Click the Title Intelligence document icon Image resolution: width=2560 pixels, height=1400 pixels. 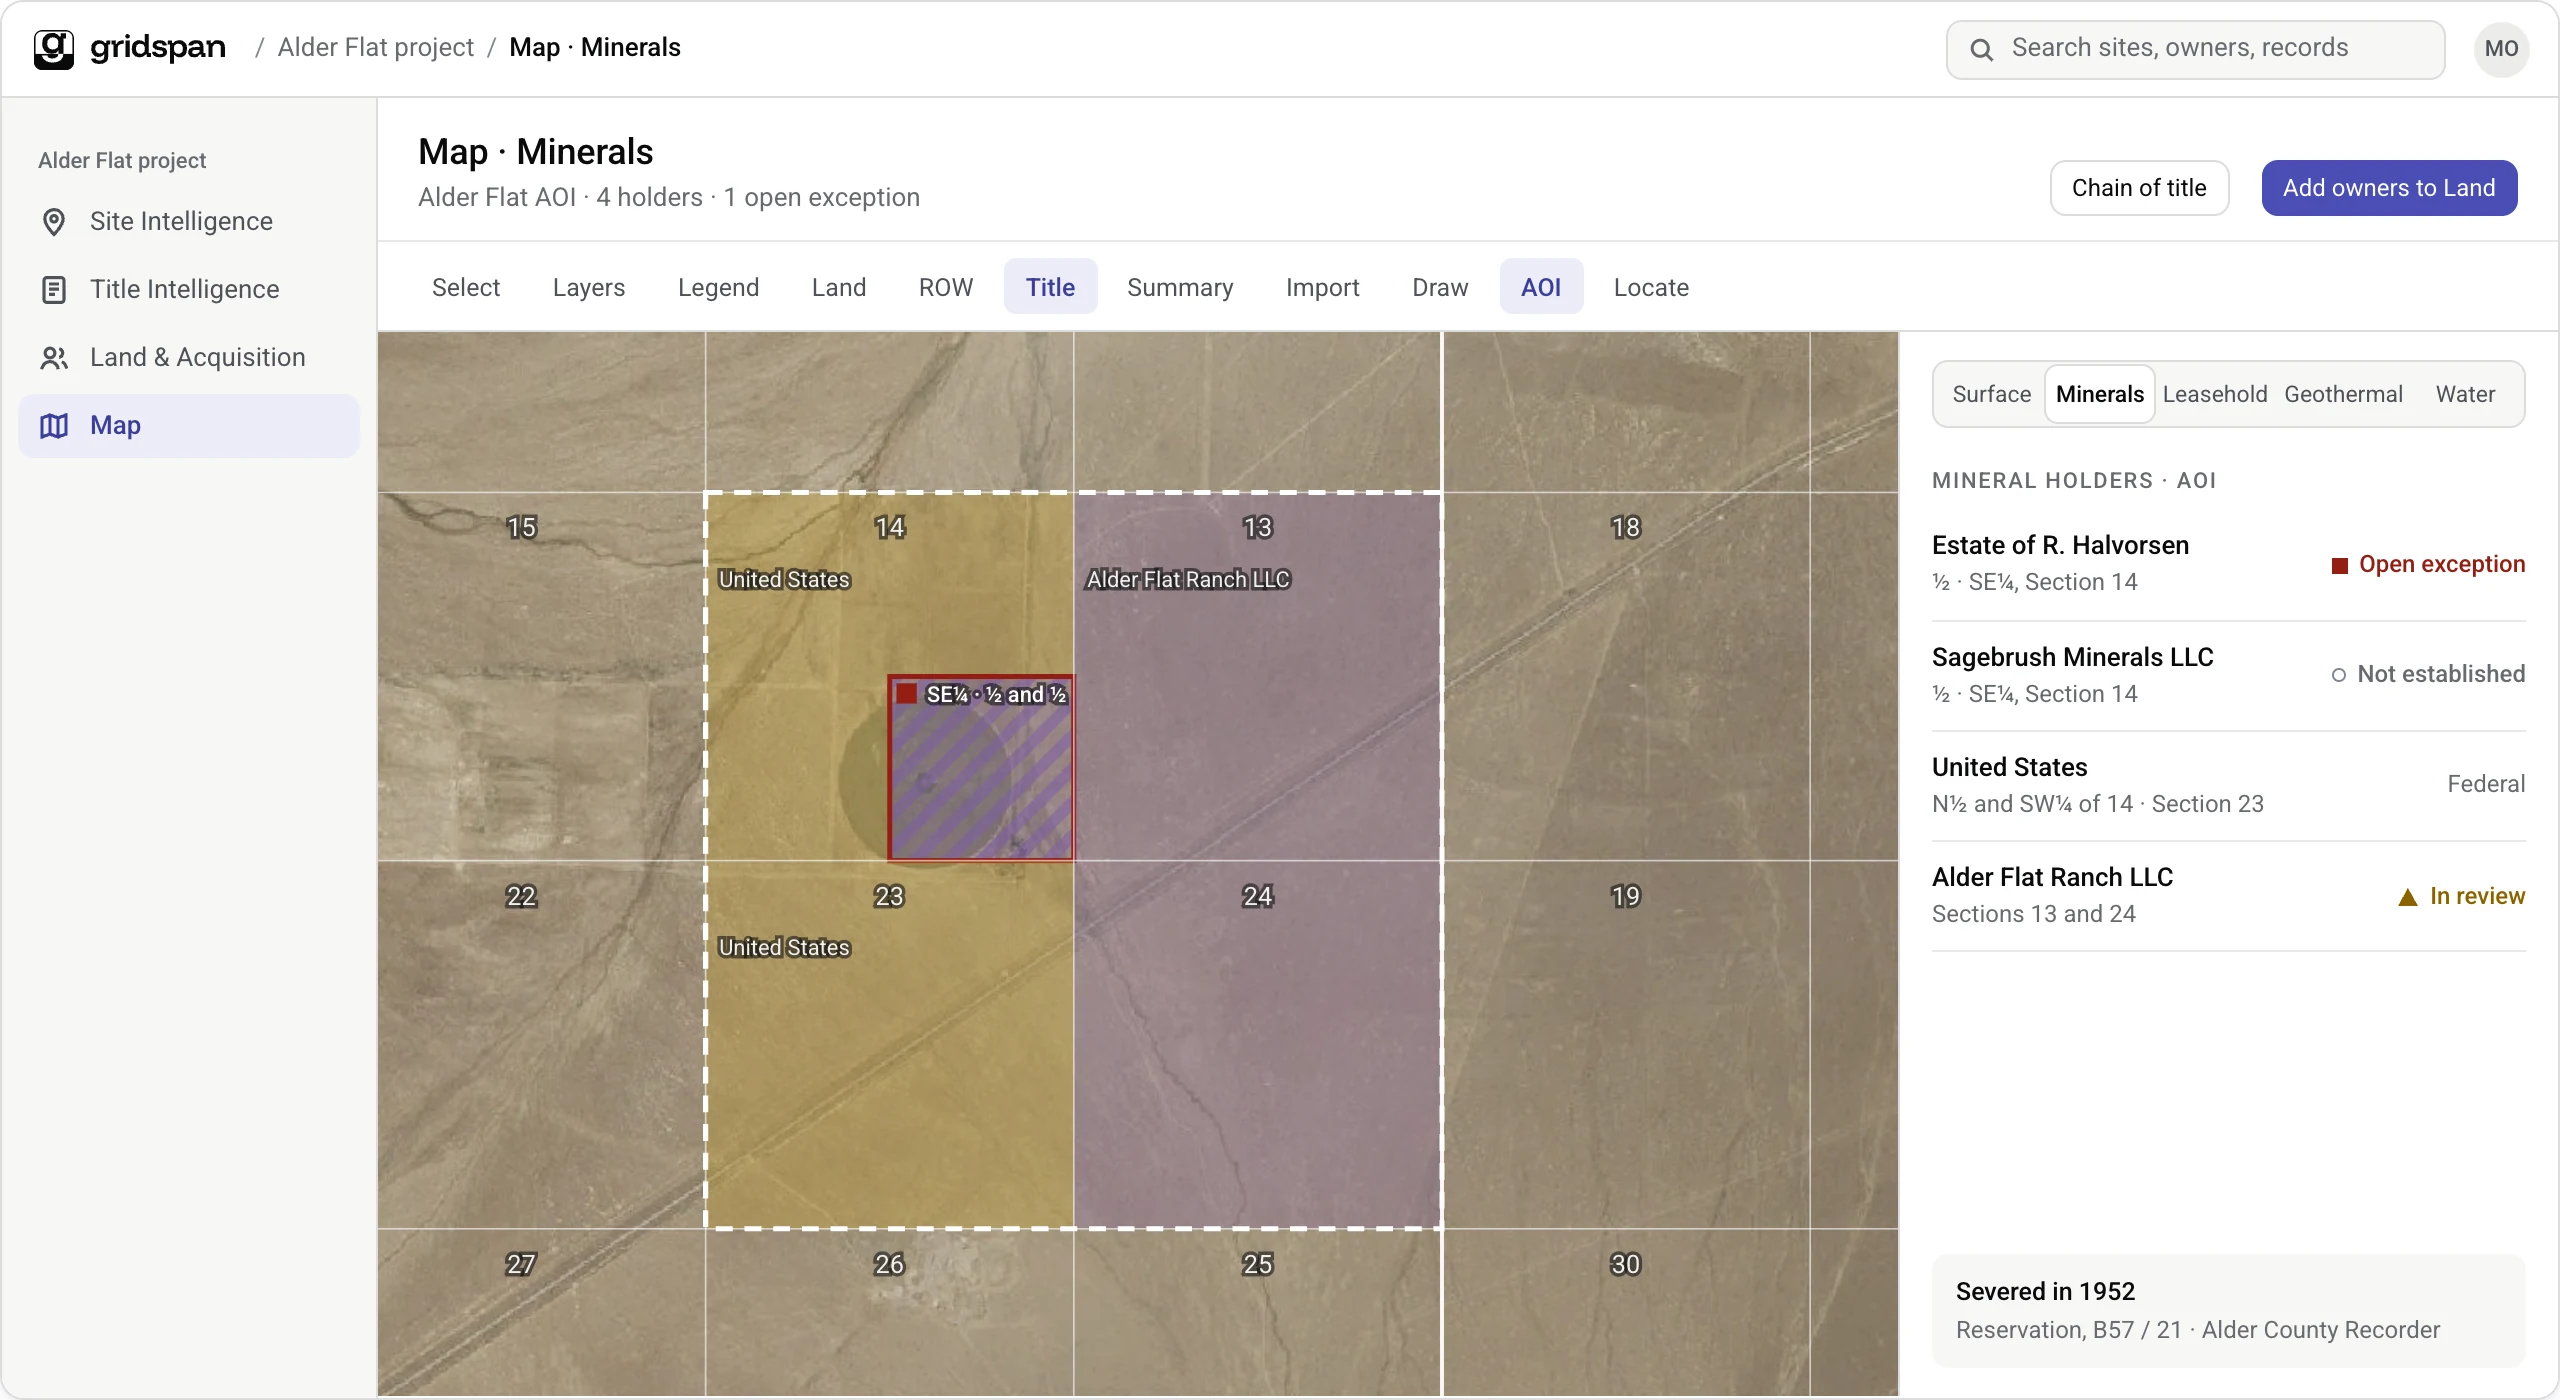(x=54, y=289)
